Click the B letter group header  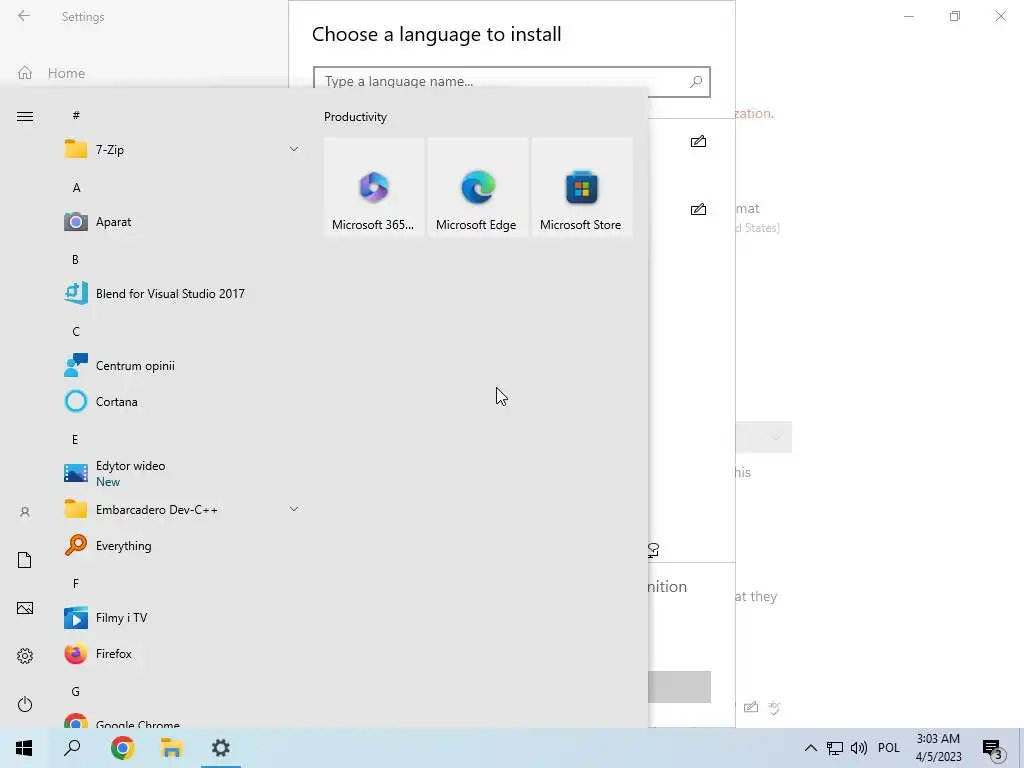tap(75, 259)
